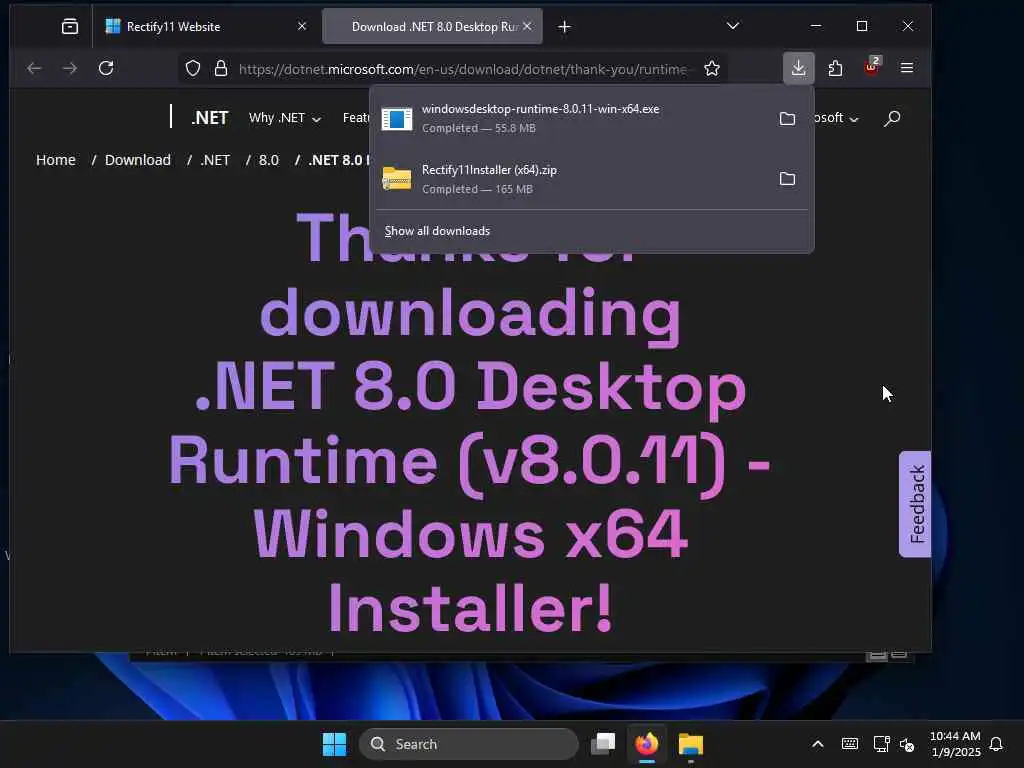The width and height of the screenshot is (1024, 768).
Task: Click Home breadcrumb link
Action: pos(56,160)
